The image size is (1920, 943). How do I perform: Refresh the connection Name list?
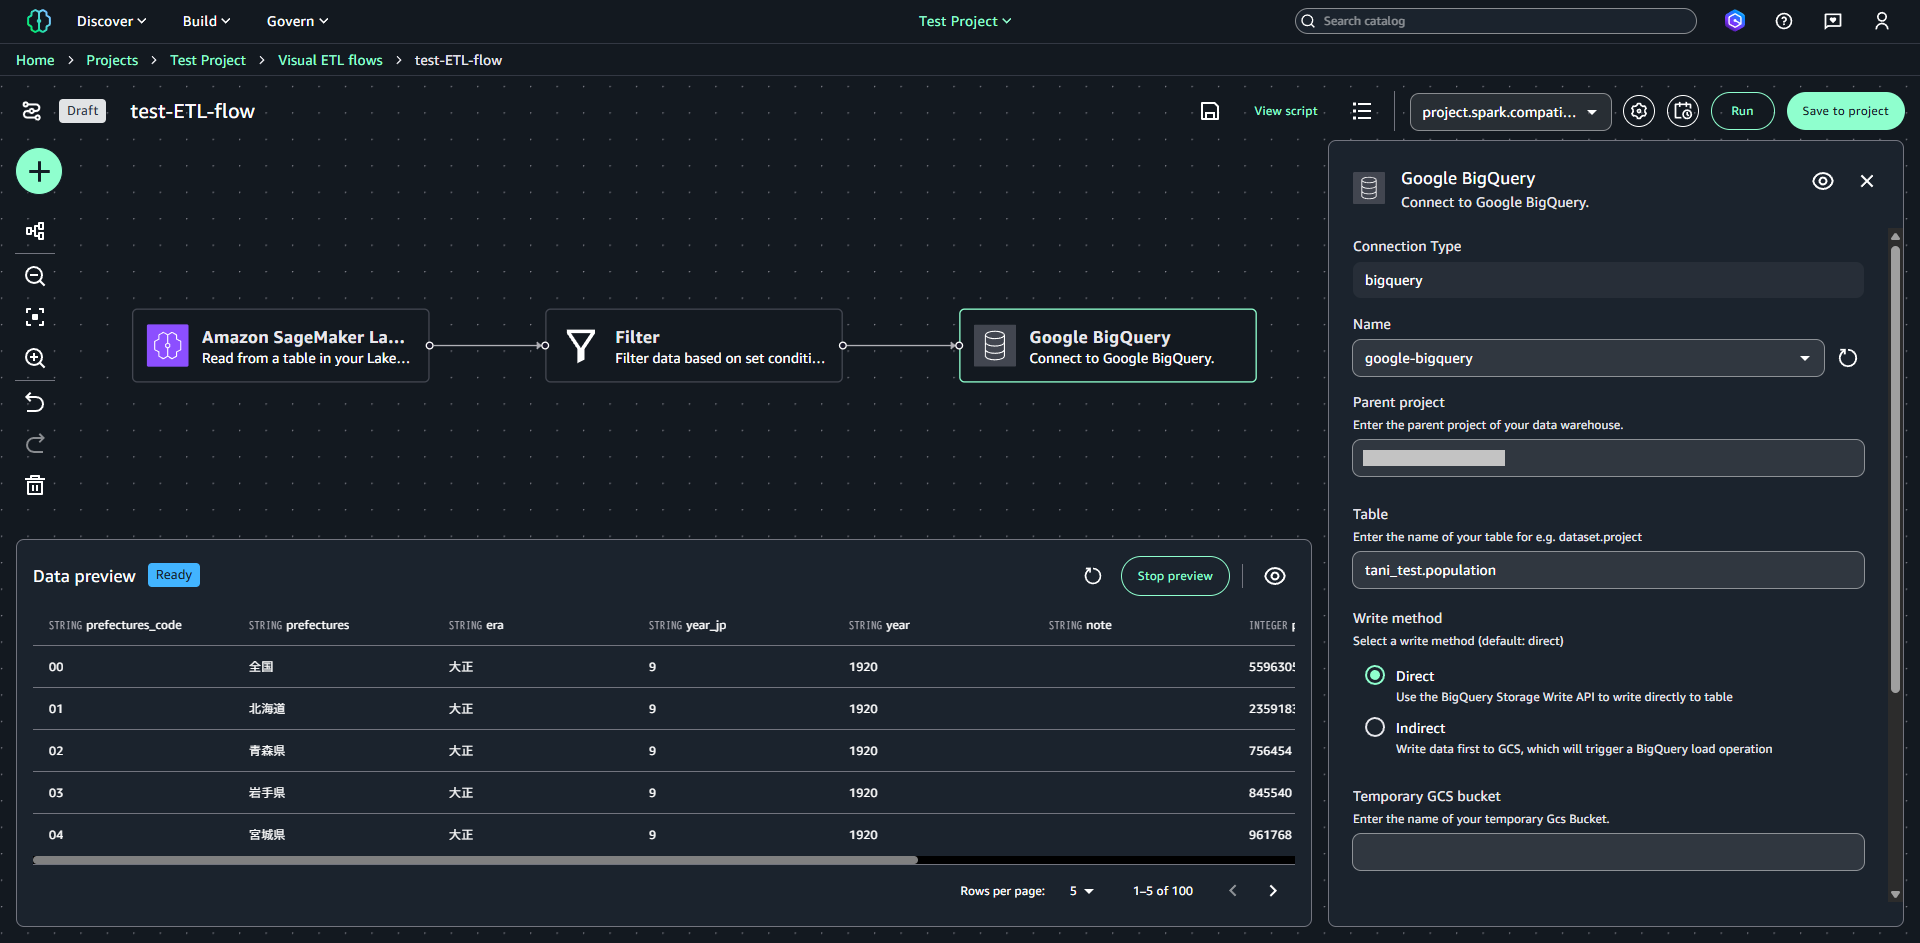tap(1848, 358)
